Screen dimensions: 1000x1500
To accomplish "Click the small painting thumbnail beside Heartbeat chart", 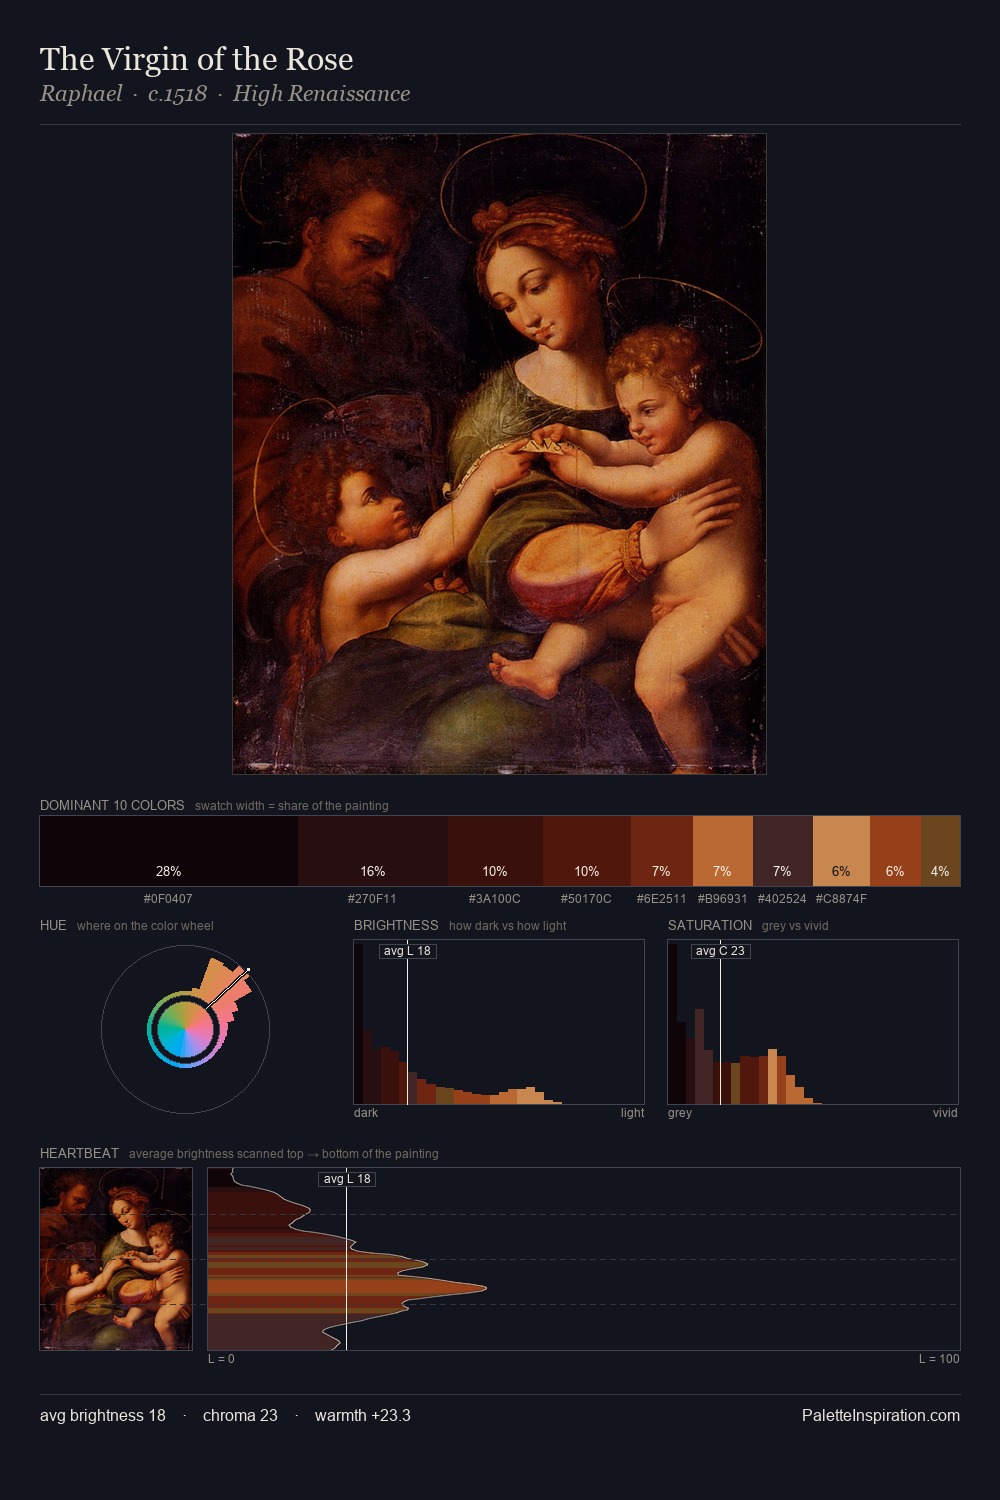I will pos(116,1259).
